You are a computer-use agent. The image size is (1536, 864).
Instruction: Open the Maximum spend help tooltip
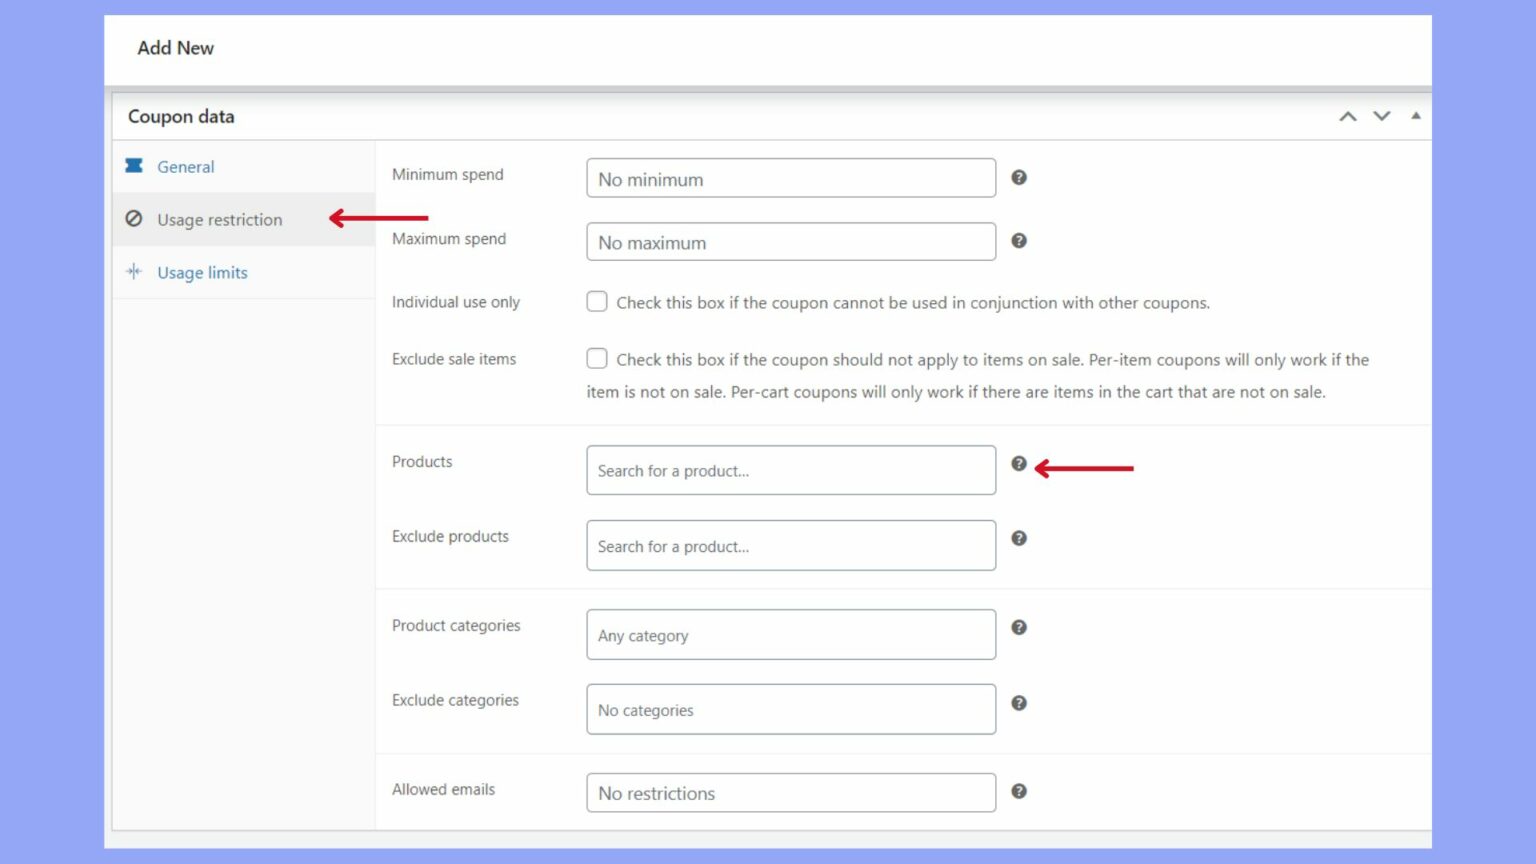click(x=1018, y=241)
